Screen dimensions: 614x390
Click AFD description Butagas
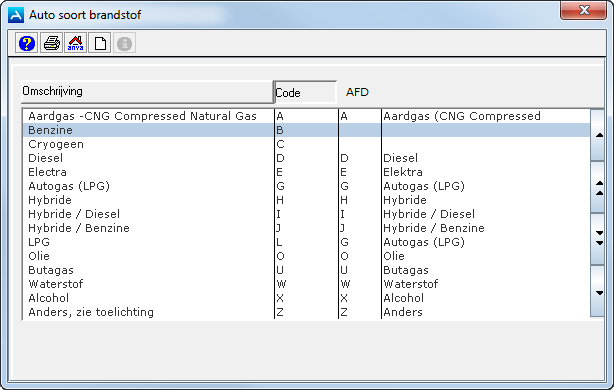406,270
